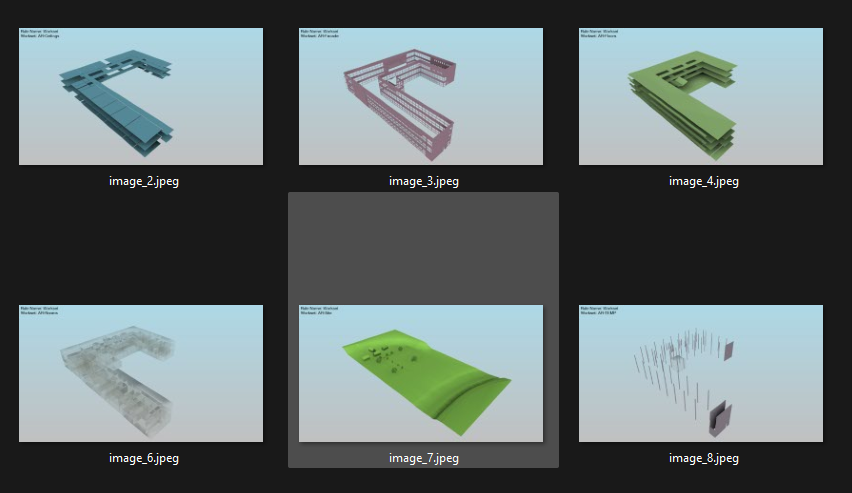Select the image_6.jpeg transparent rooms thumbnail

[x=141, y=373]
